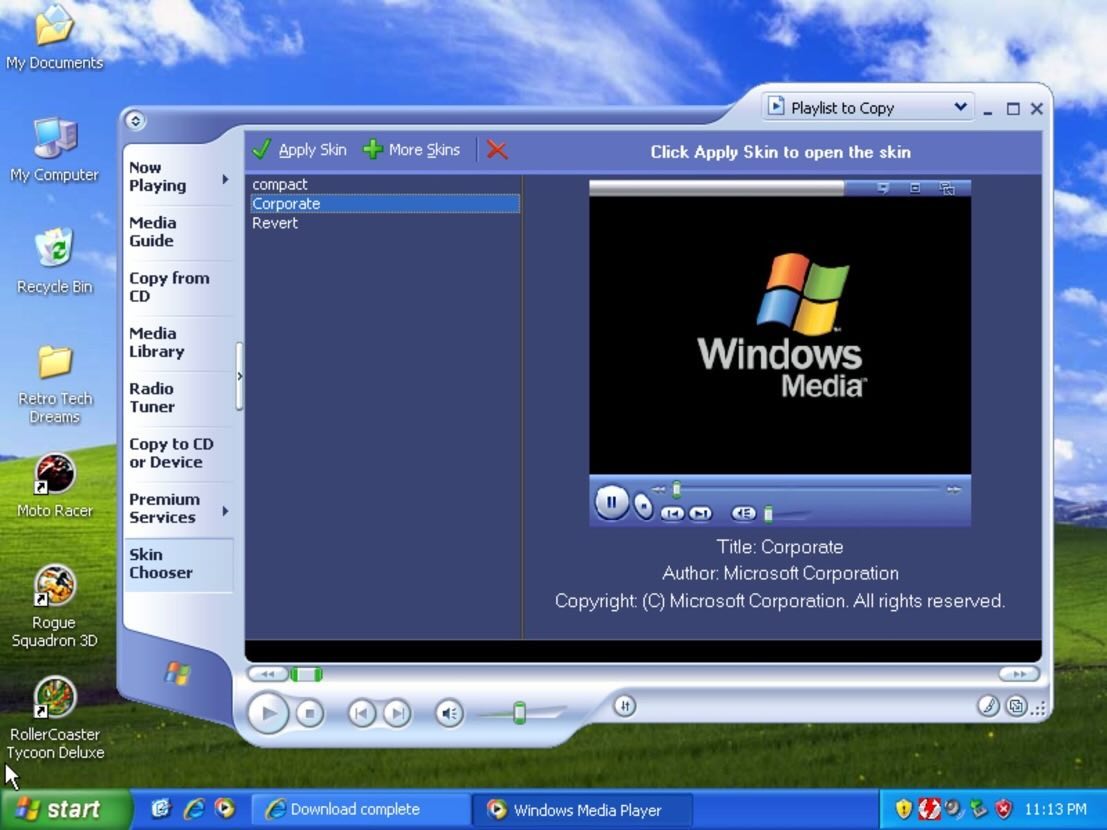Viewport: 1107px width, 830px height.
Task: Click the More Skins plus icon
Action: pyautogui.click(x=371, y=149)
